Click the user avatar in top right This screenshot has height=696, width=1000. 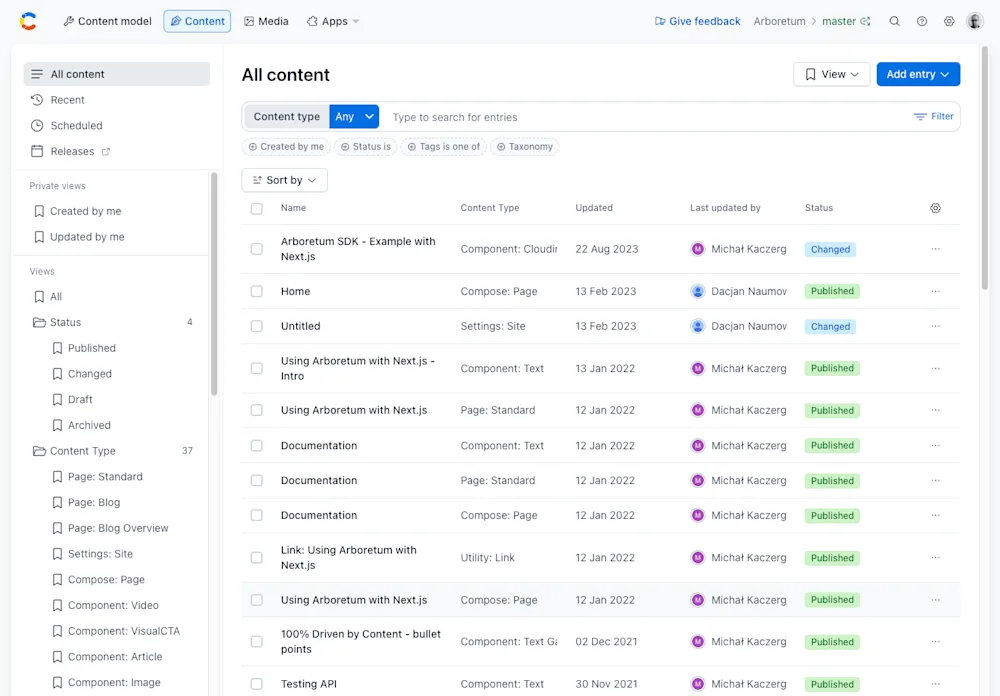974,20
